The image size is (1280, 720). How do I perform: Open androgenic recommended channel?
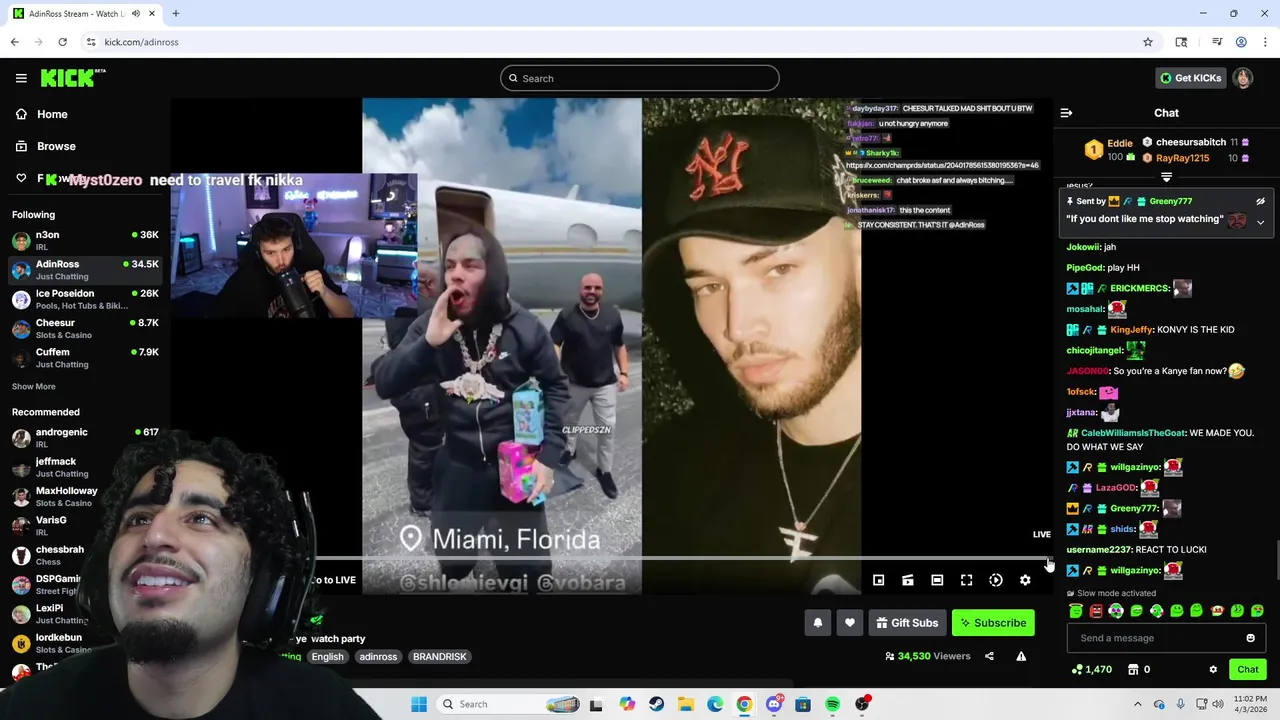85,438
